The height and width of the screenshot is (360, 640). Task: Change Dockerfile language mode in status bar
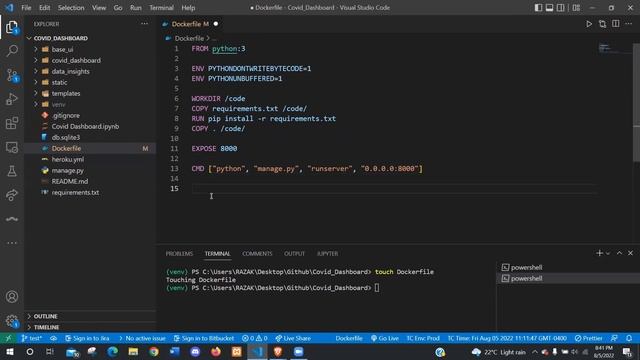(349, 338)
